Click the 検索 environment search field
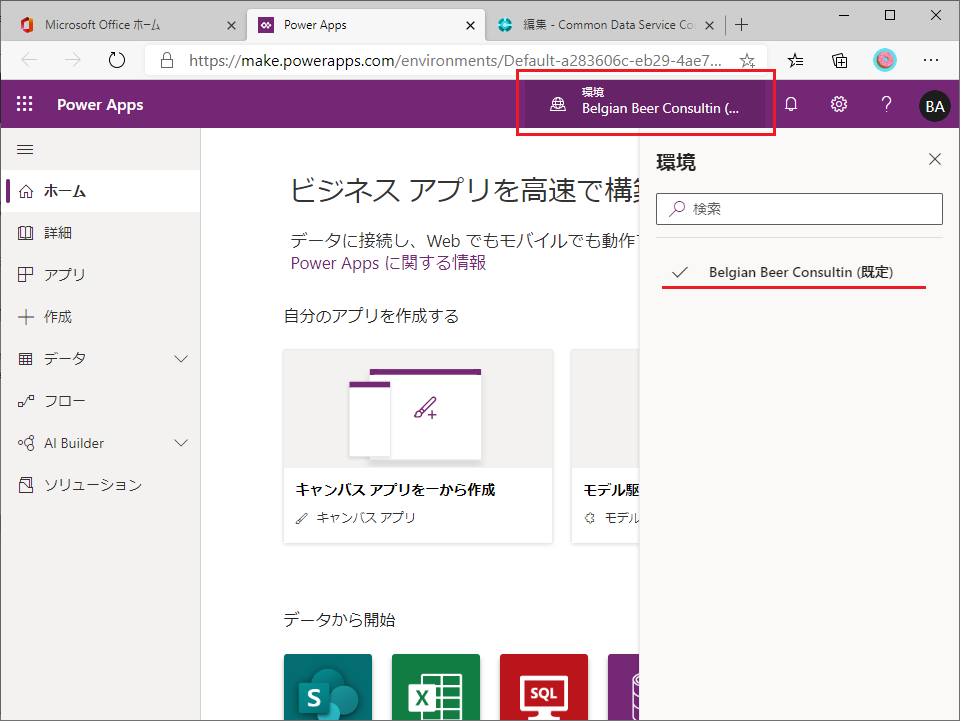This screenshot has width=960, height=721. click(x=799, y=209)
